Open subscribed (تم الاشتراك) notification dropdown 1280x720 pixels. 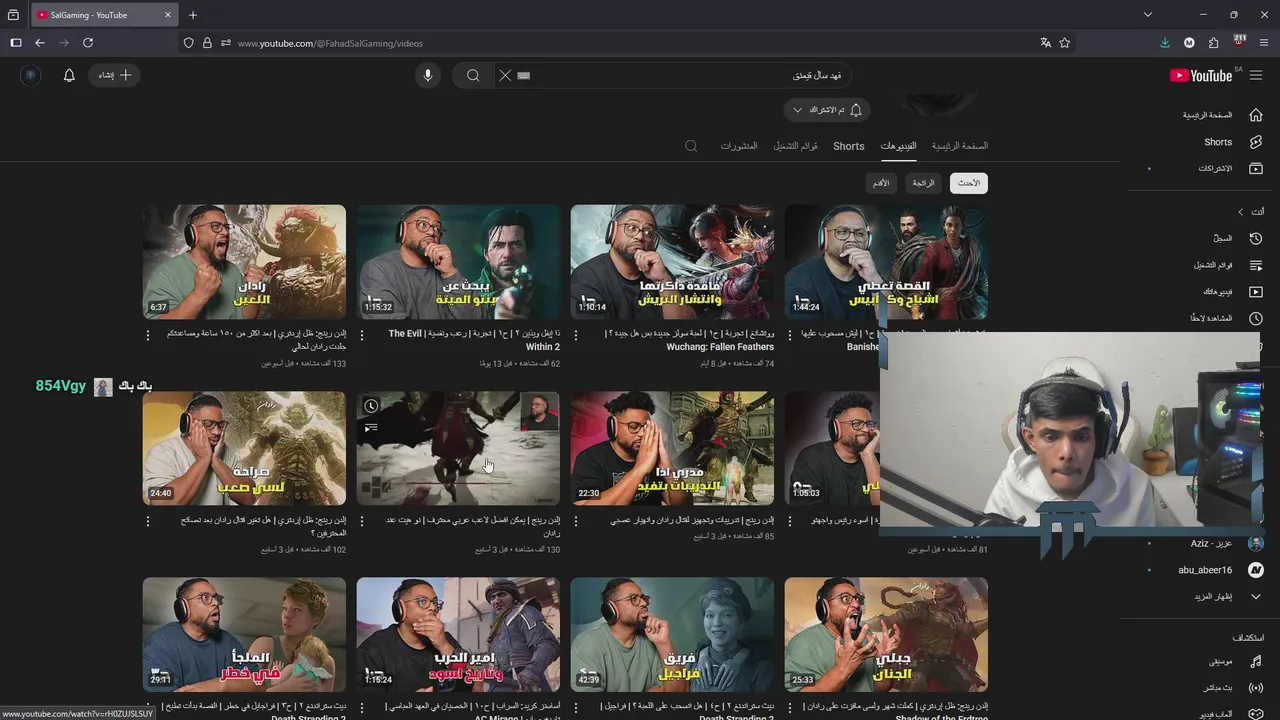coord(827,110)
